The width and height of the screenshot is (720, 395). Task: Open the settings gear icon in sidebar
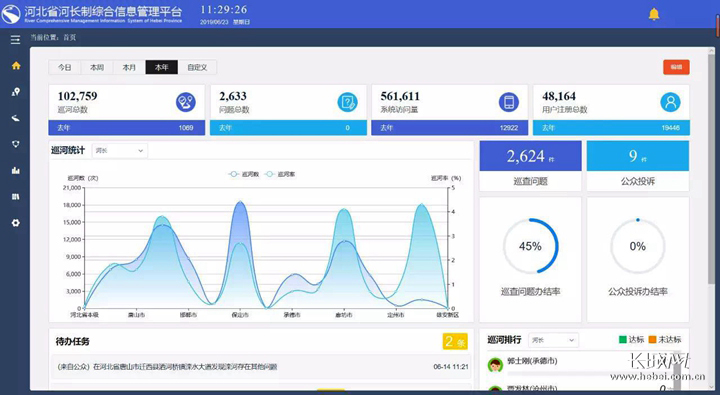click(16, 223)
